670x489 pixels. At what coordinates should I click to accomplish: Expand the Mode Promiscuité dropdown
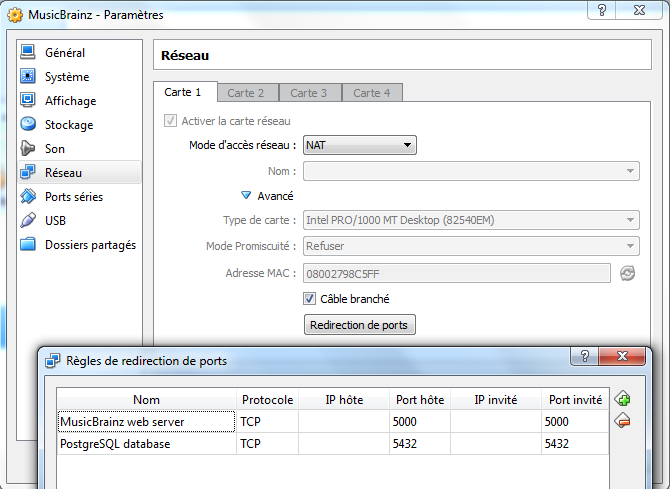(x=471, y=246)
